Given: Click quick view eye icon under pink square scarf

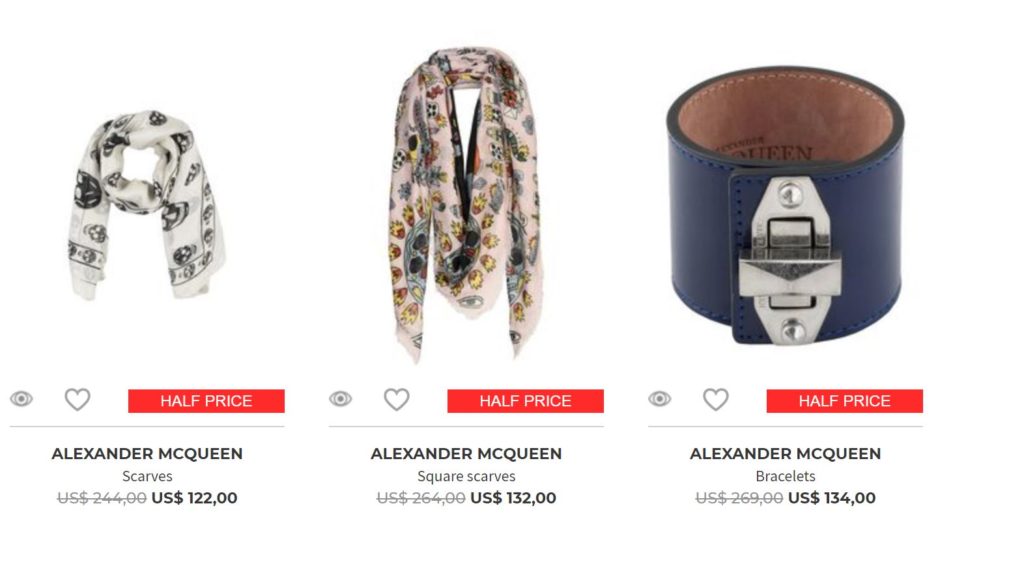Looking at the screenshot, I should click(x=340, y=399).
